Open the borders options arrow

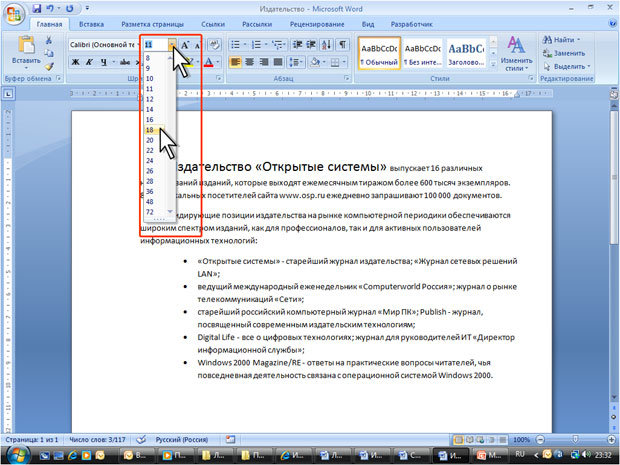pos(344,62)
